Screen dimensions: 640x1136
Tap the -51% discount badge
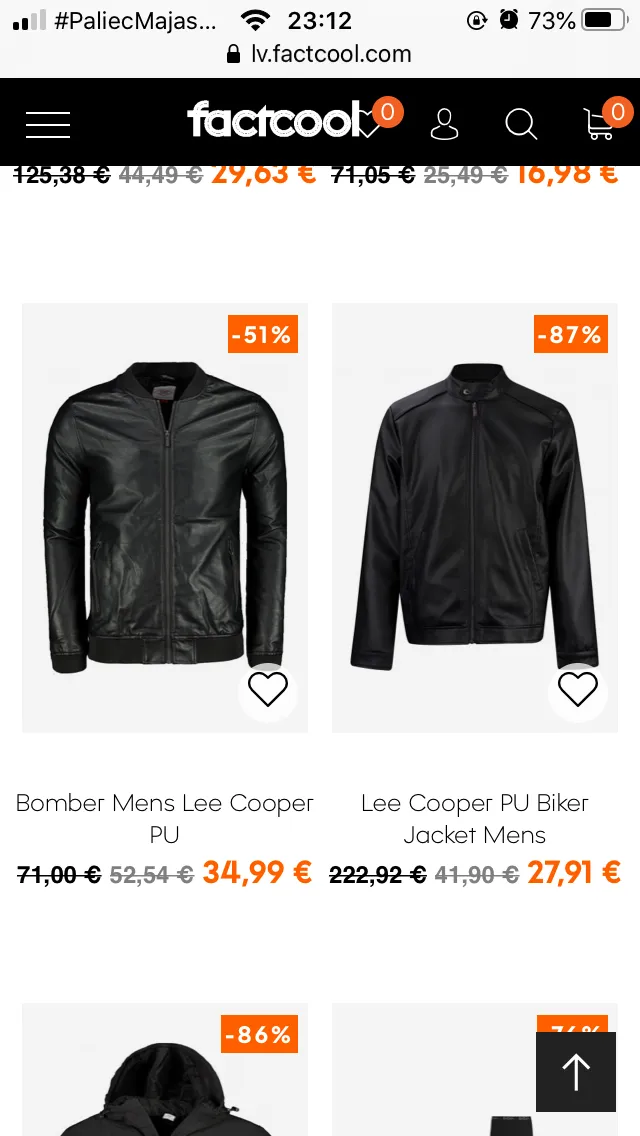click(263, 334)
